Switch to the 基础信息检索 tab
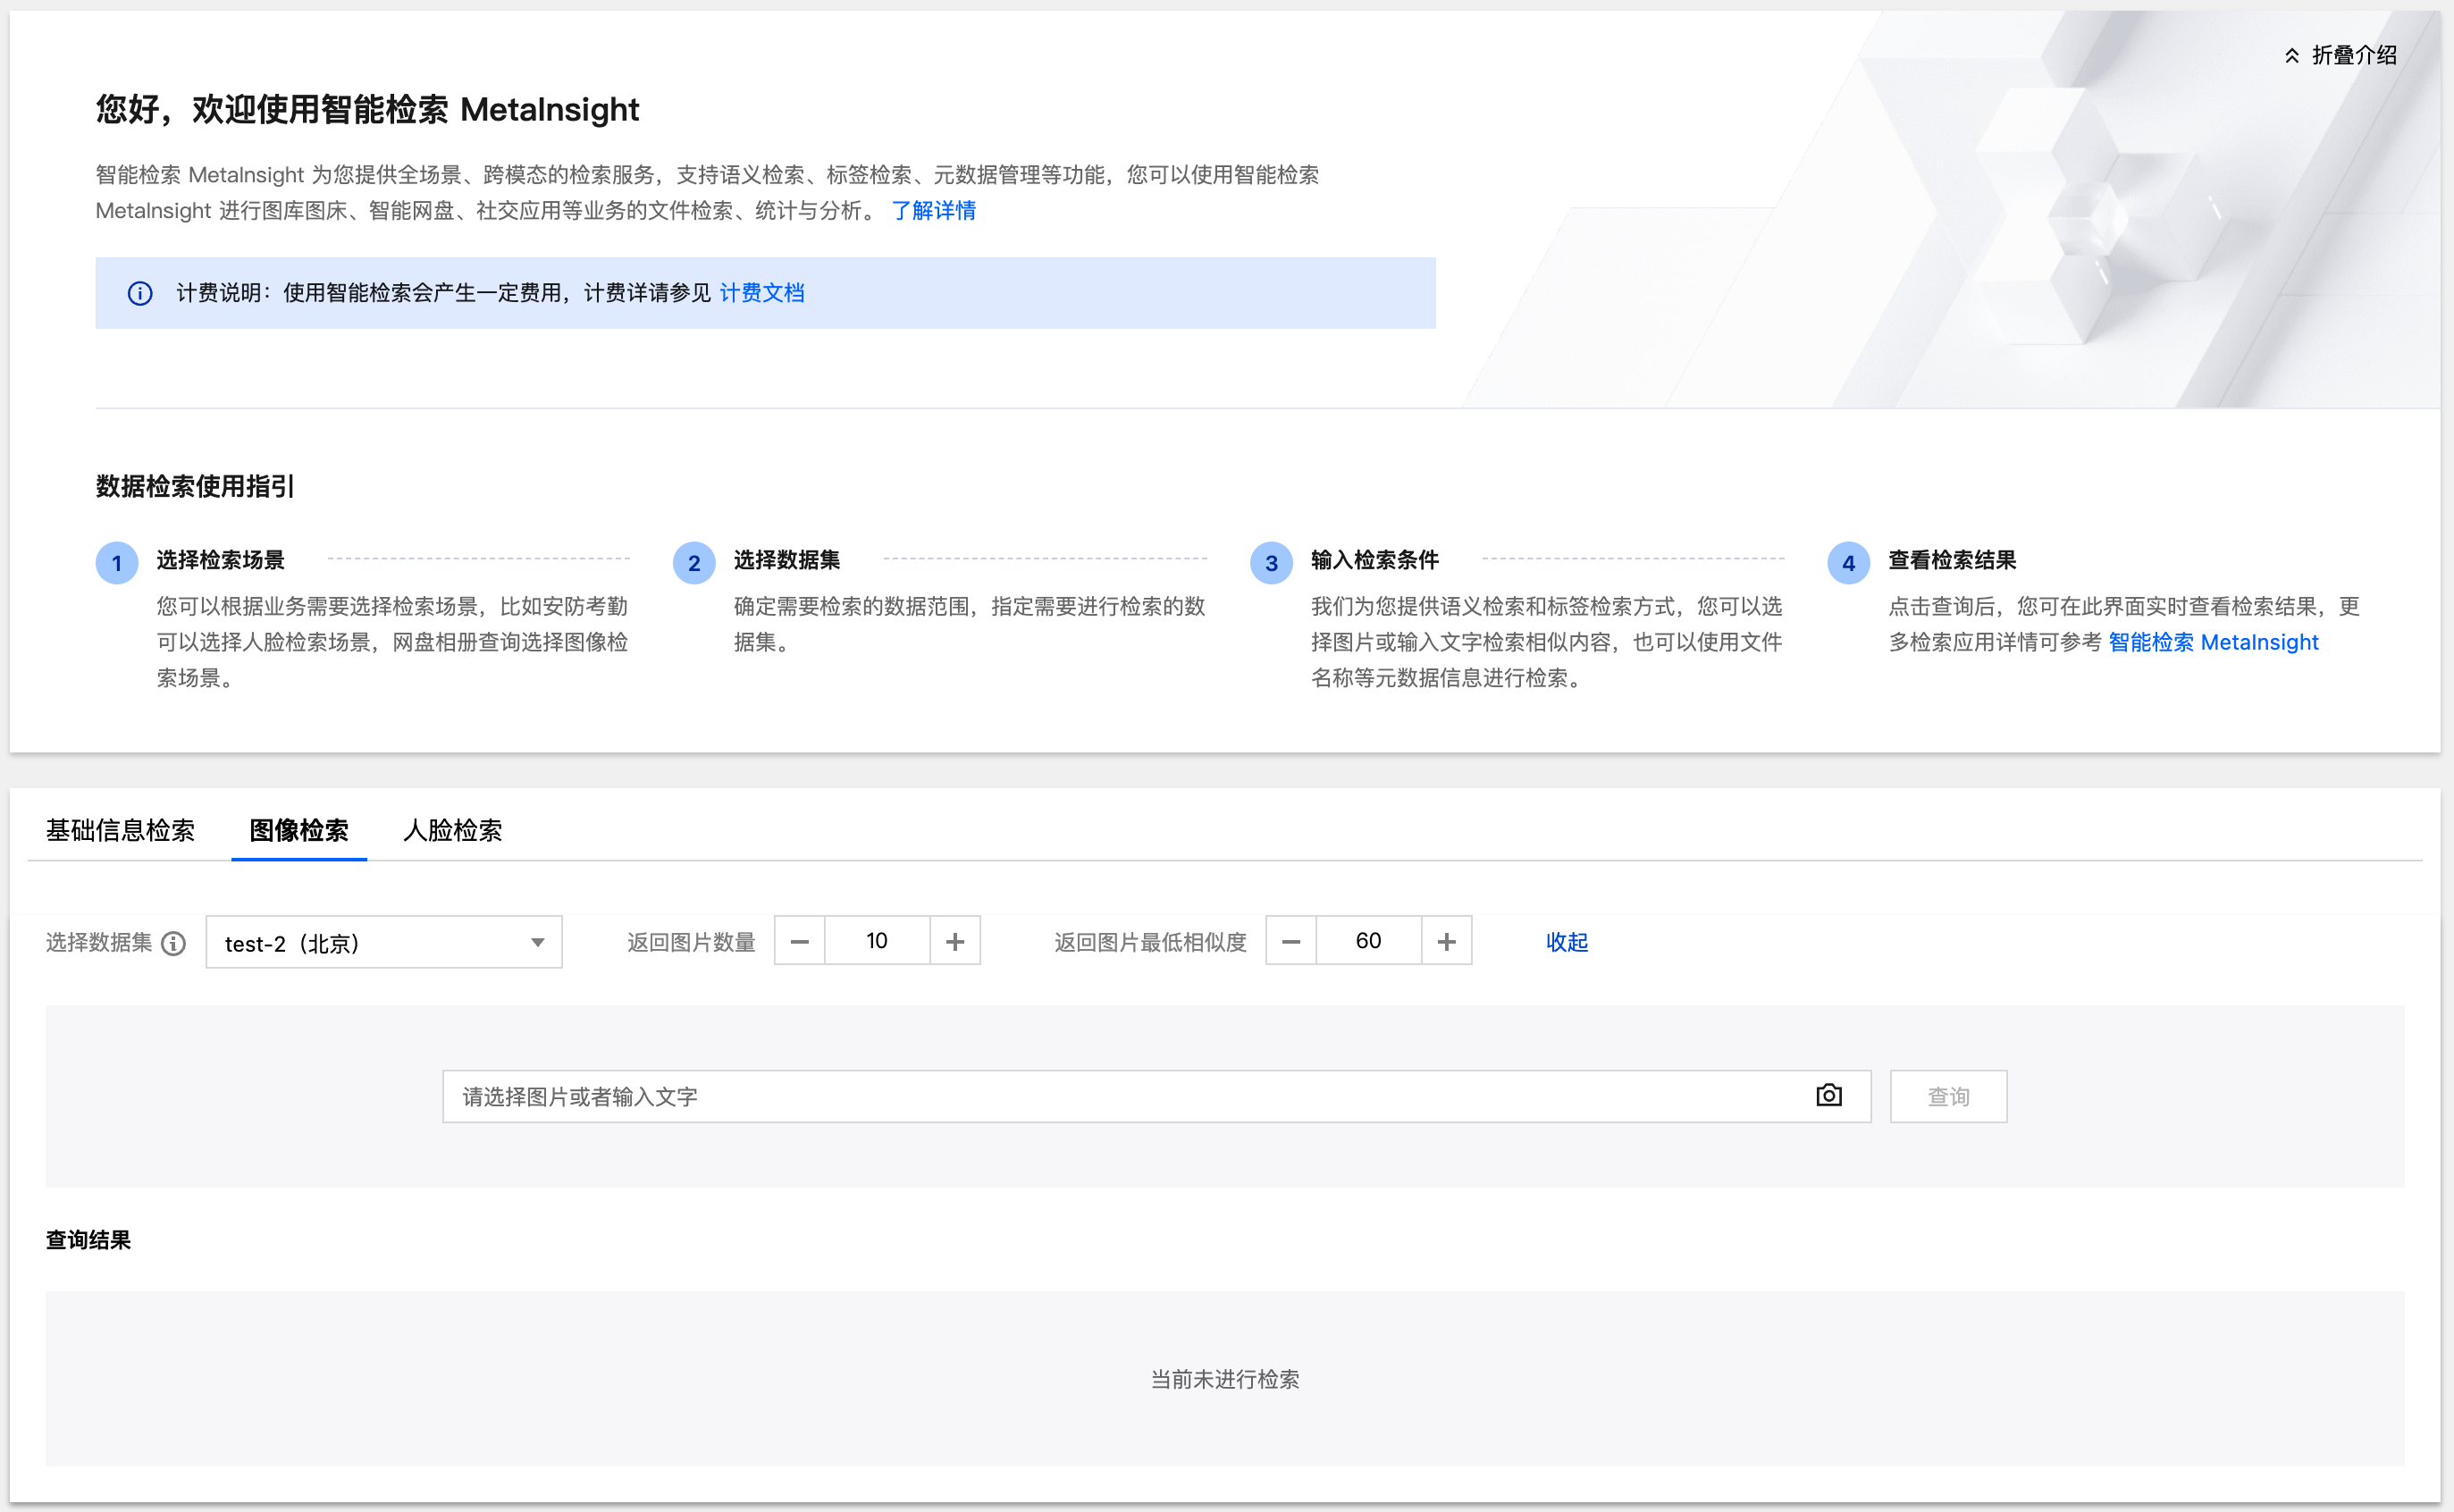The image size is (2454, 1512). 120,830
